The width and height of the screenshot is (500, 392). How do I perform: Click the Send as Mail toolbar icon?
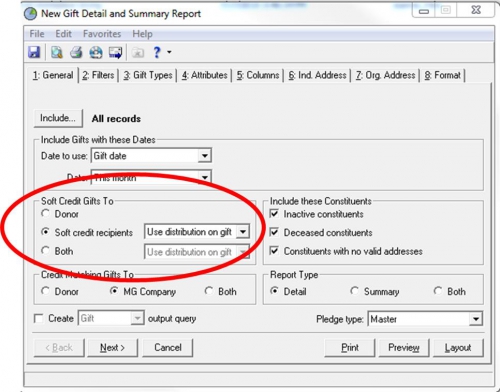point(115,52)
